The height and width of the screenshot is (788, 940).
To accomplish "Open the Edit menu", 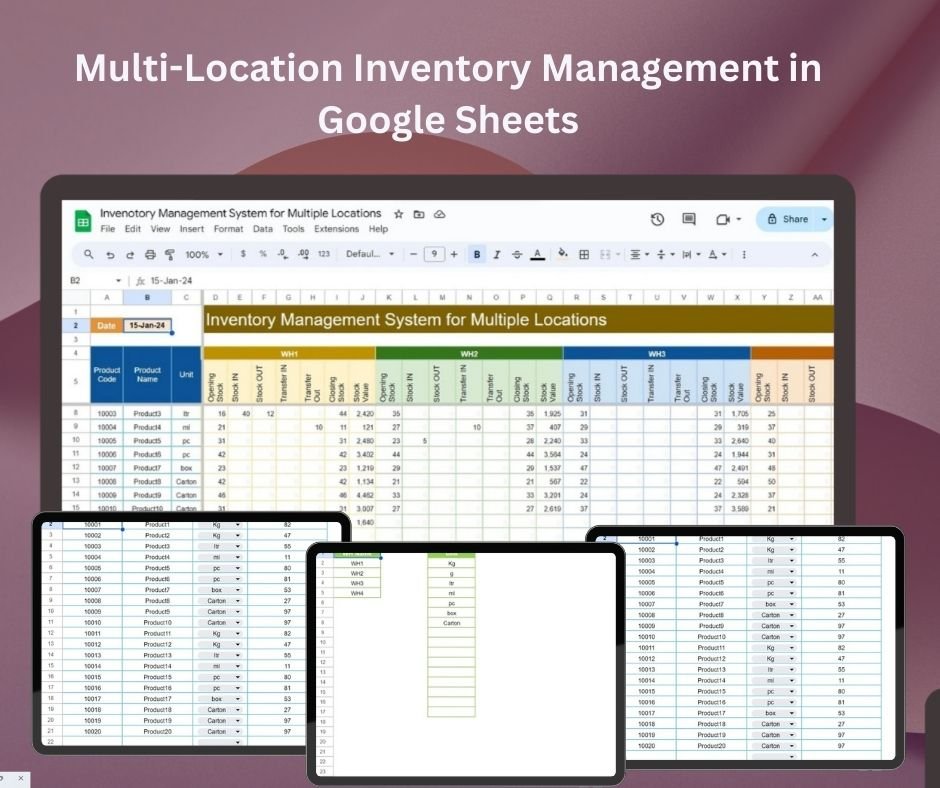I will [132, 229].
